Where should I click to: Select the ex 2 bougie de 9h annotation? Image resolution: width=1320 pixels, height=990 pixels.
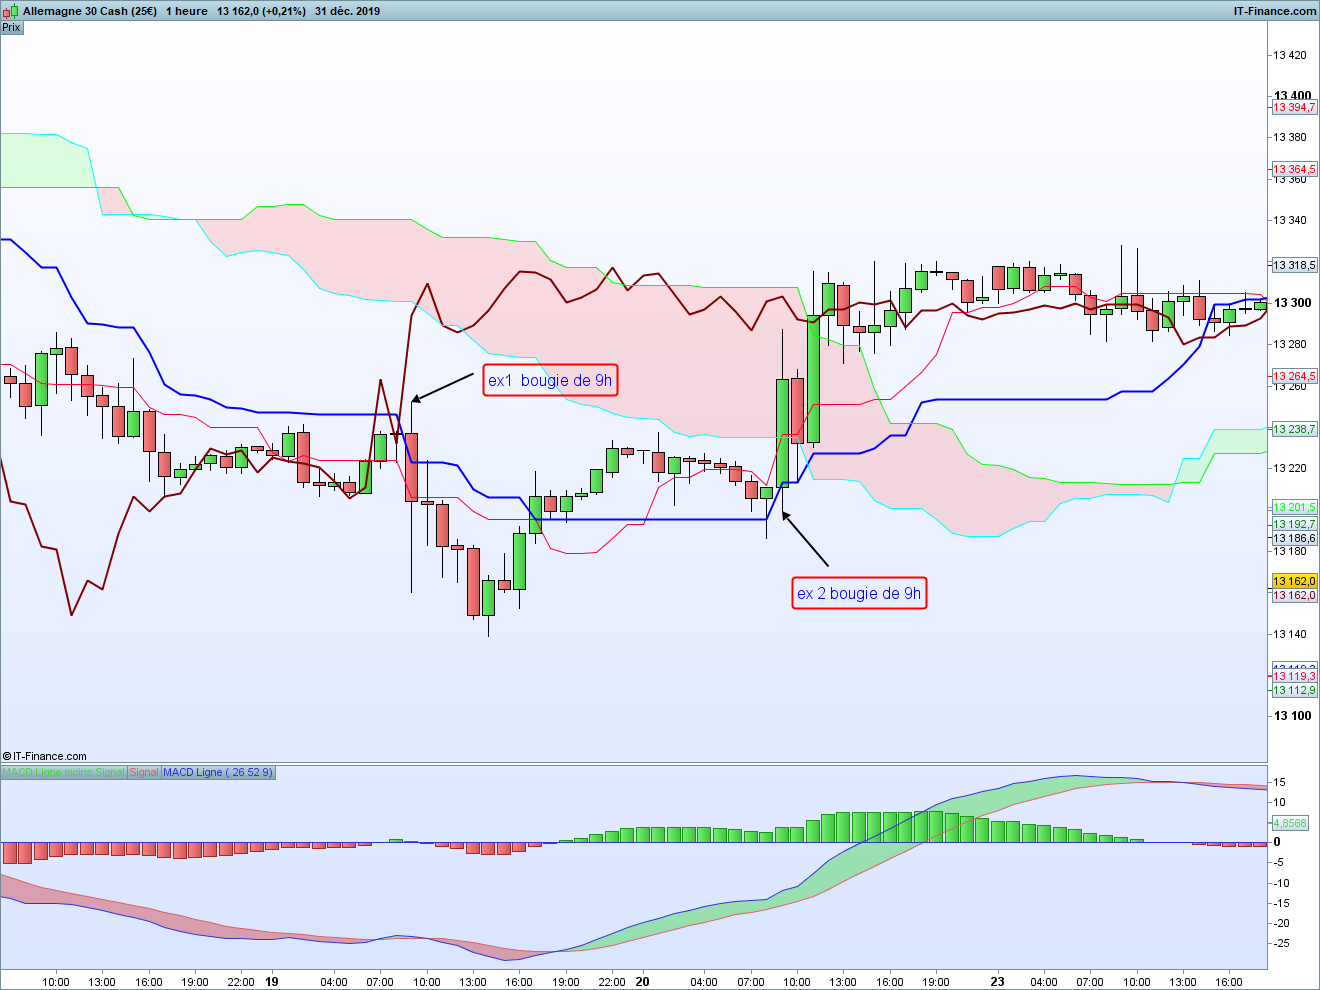(x=859, y=593)
